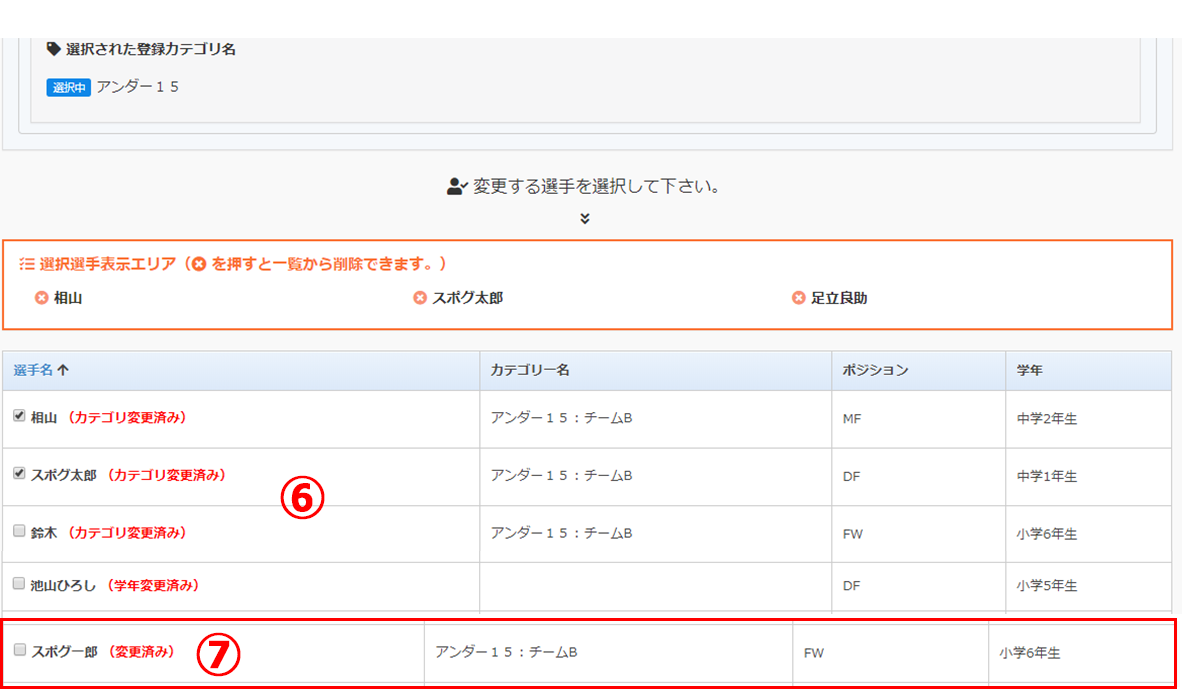Click the 学年 column header
This screenshot has width=1182, height=700.
coord(1029,370)
